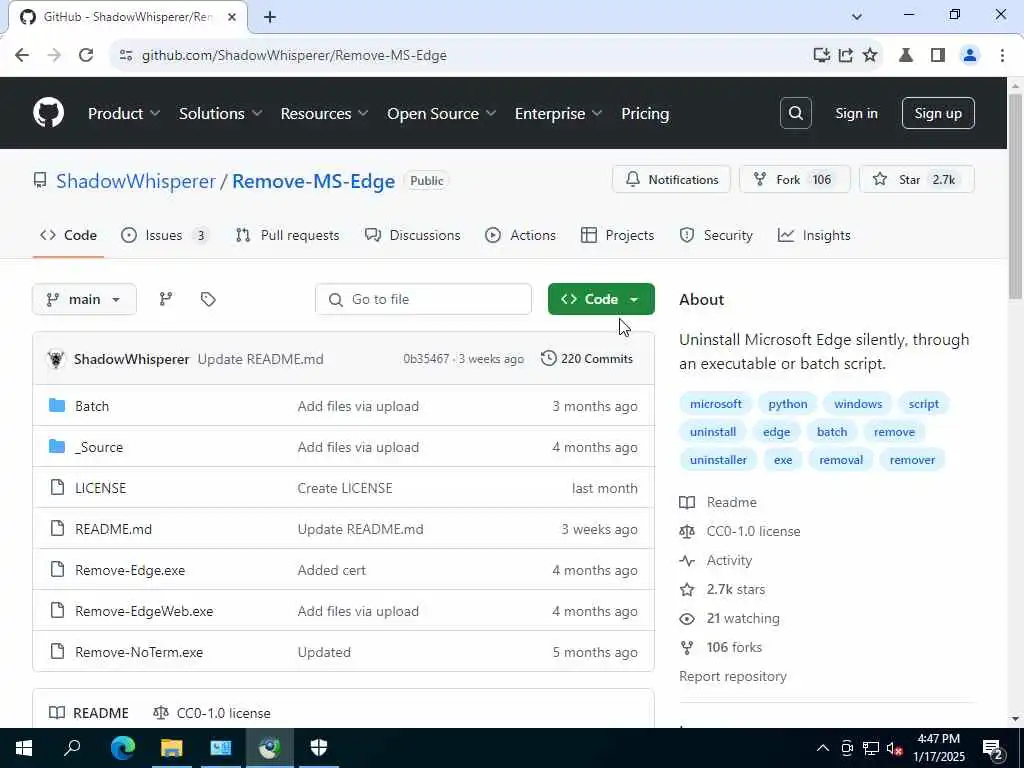Switch to the Actions tab

[x=520, y=235]
